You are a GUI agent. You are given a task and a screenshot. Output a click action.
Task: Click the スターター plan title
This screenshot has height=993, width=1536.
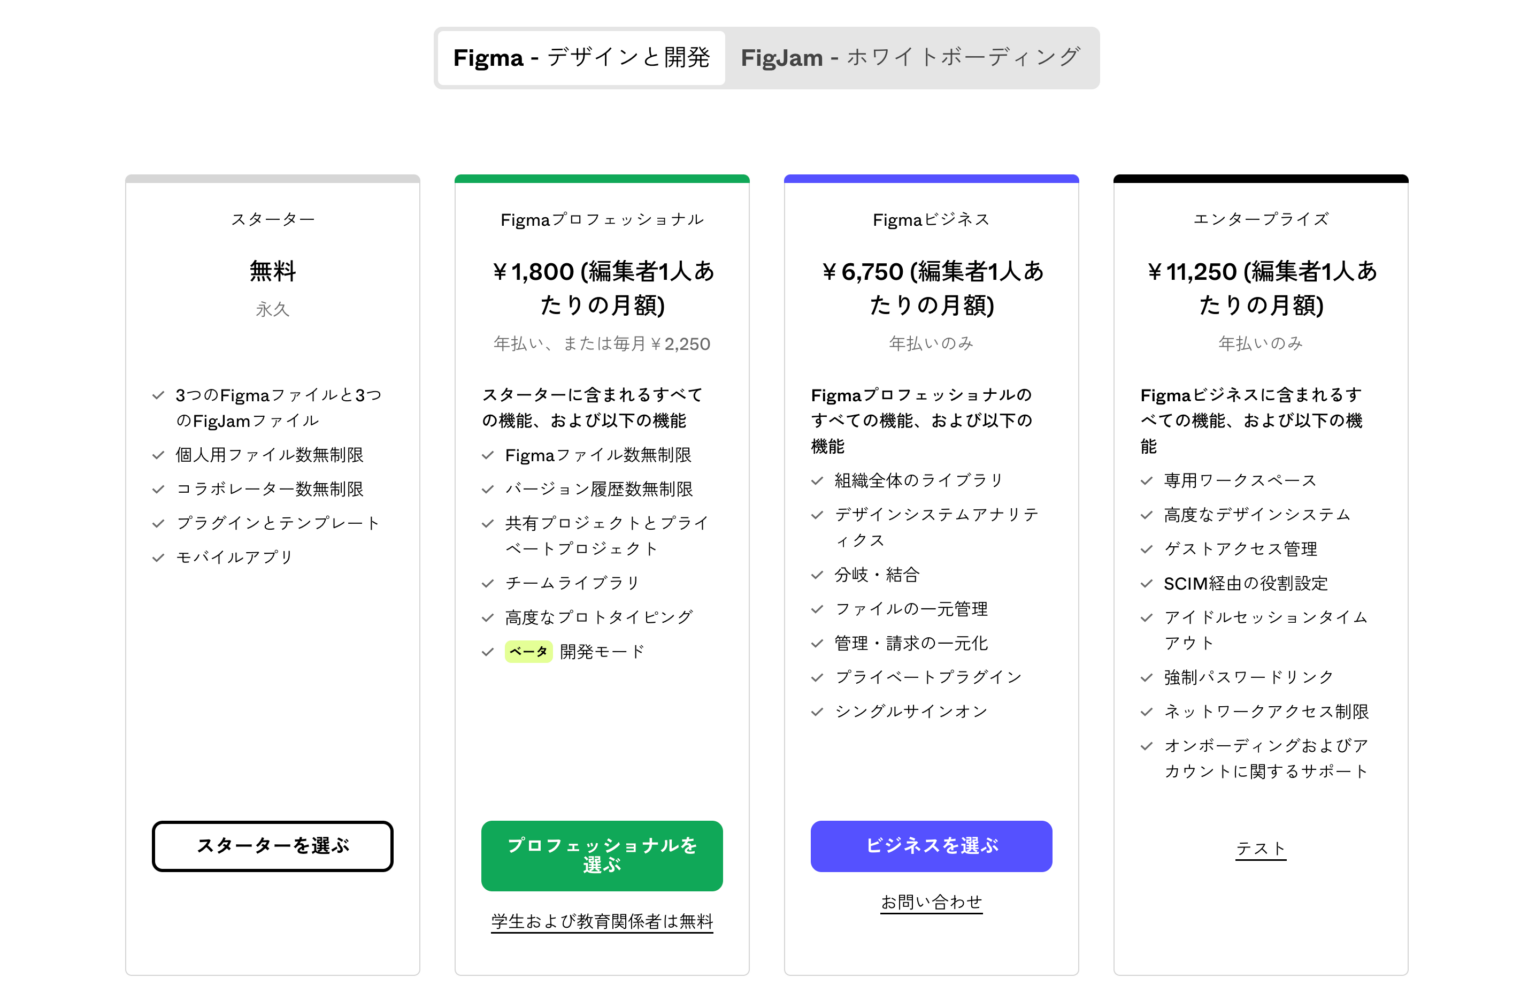[x=272, y=219]
